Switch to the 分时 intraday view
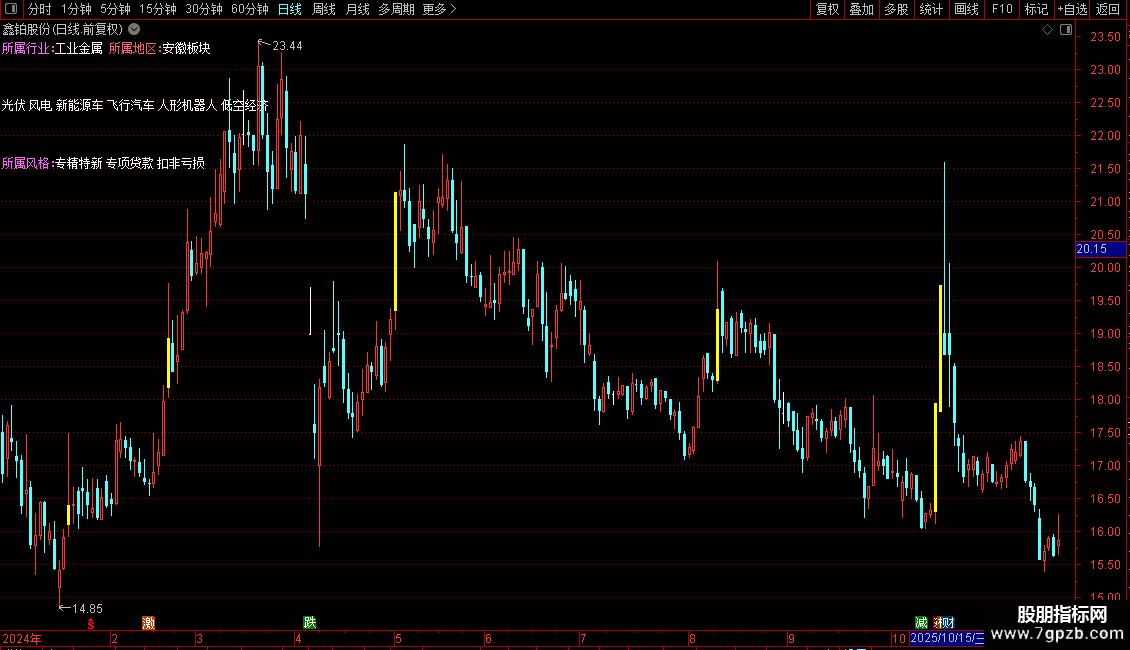 coord(40,9)
